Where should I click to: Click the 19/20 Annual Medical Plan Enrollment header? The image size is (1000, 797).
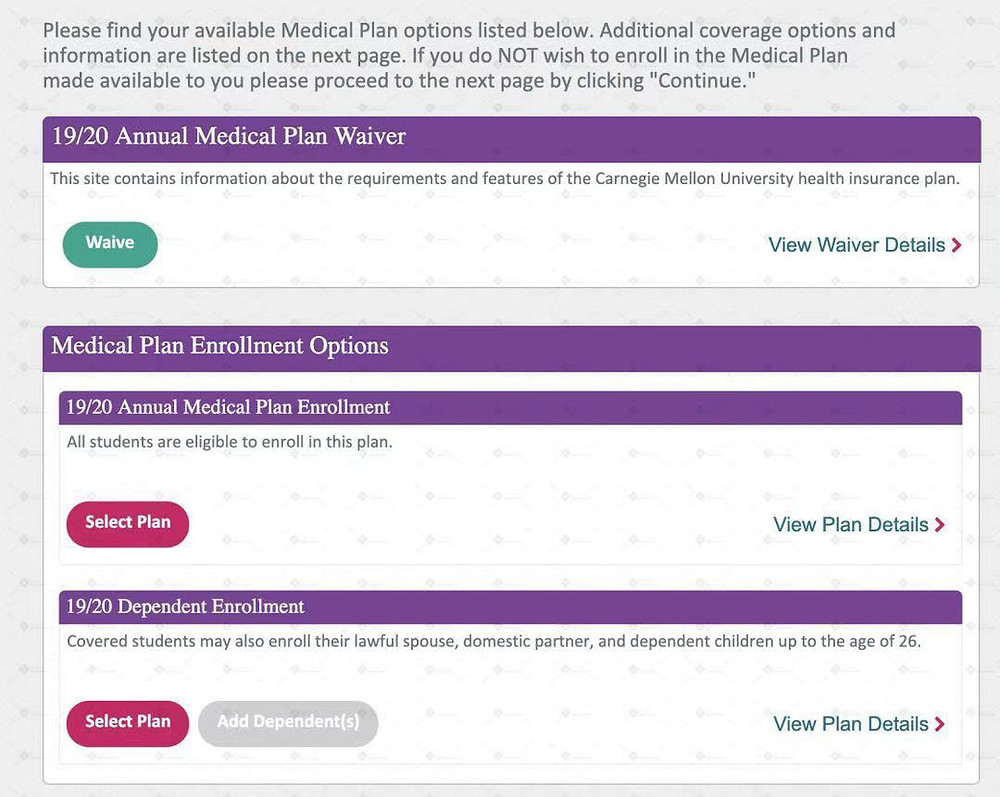pyautogui.click(x=510, y=408)
